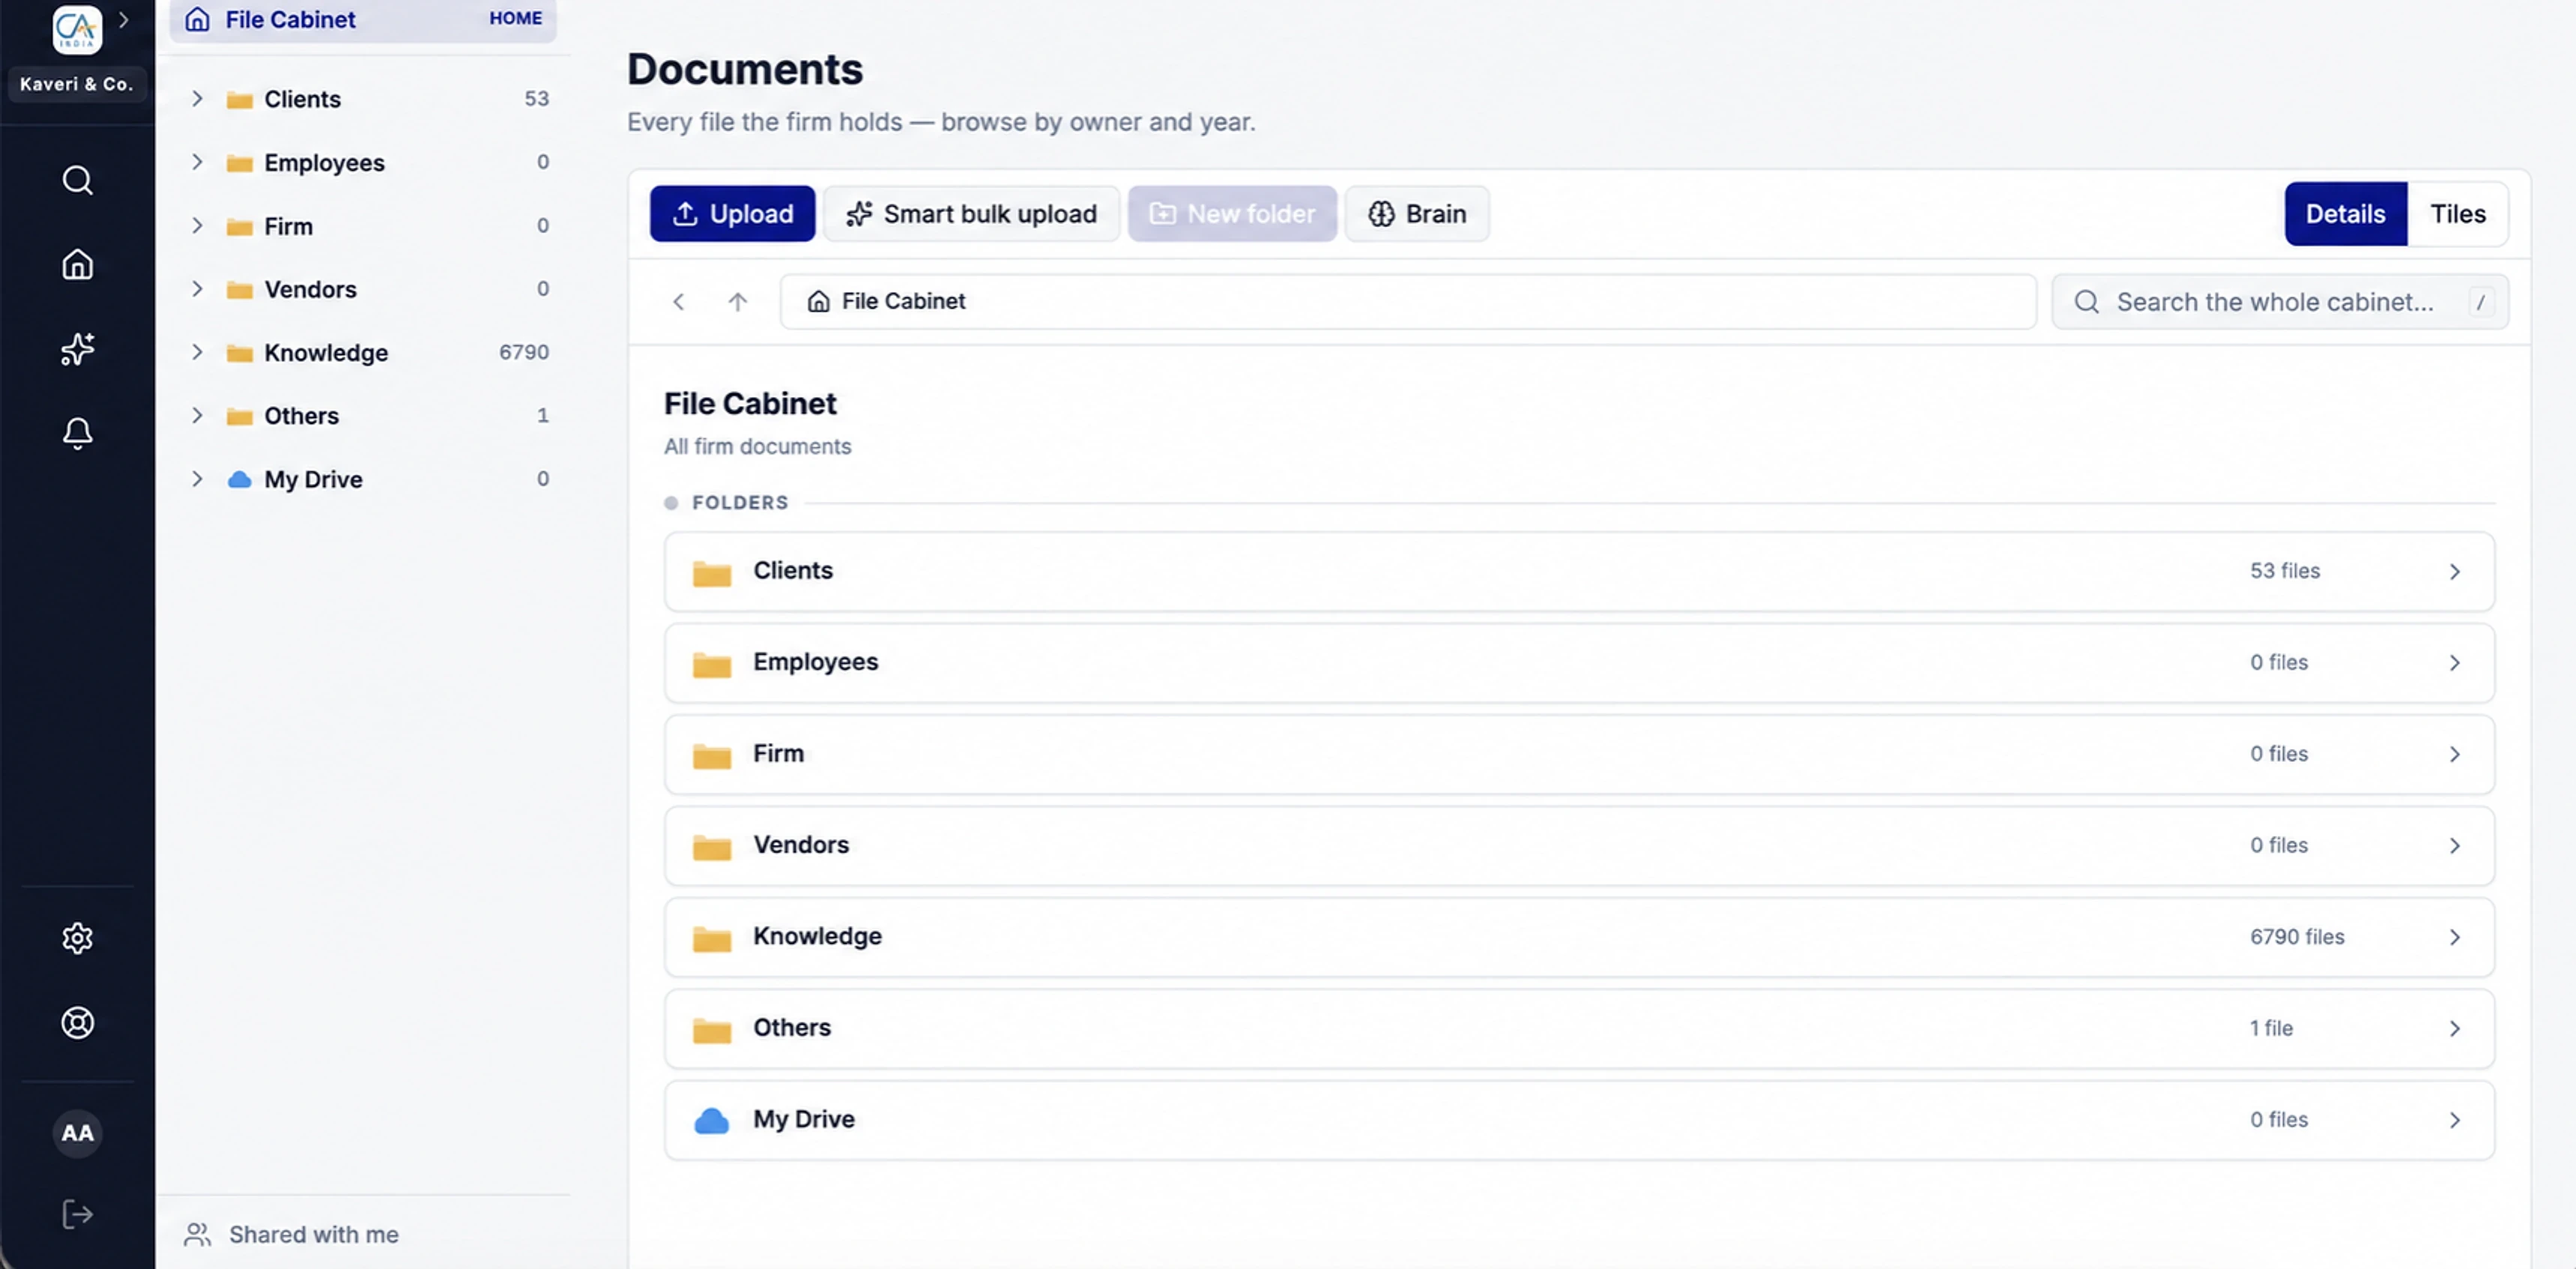Switch to Tiles view
Viewport: 2576px width, 1269px height.
point(2457,213)
